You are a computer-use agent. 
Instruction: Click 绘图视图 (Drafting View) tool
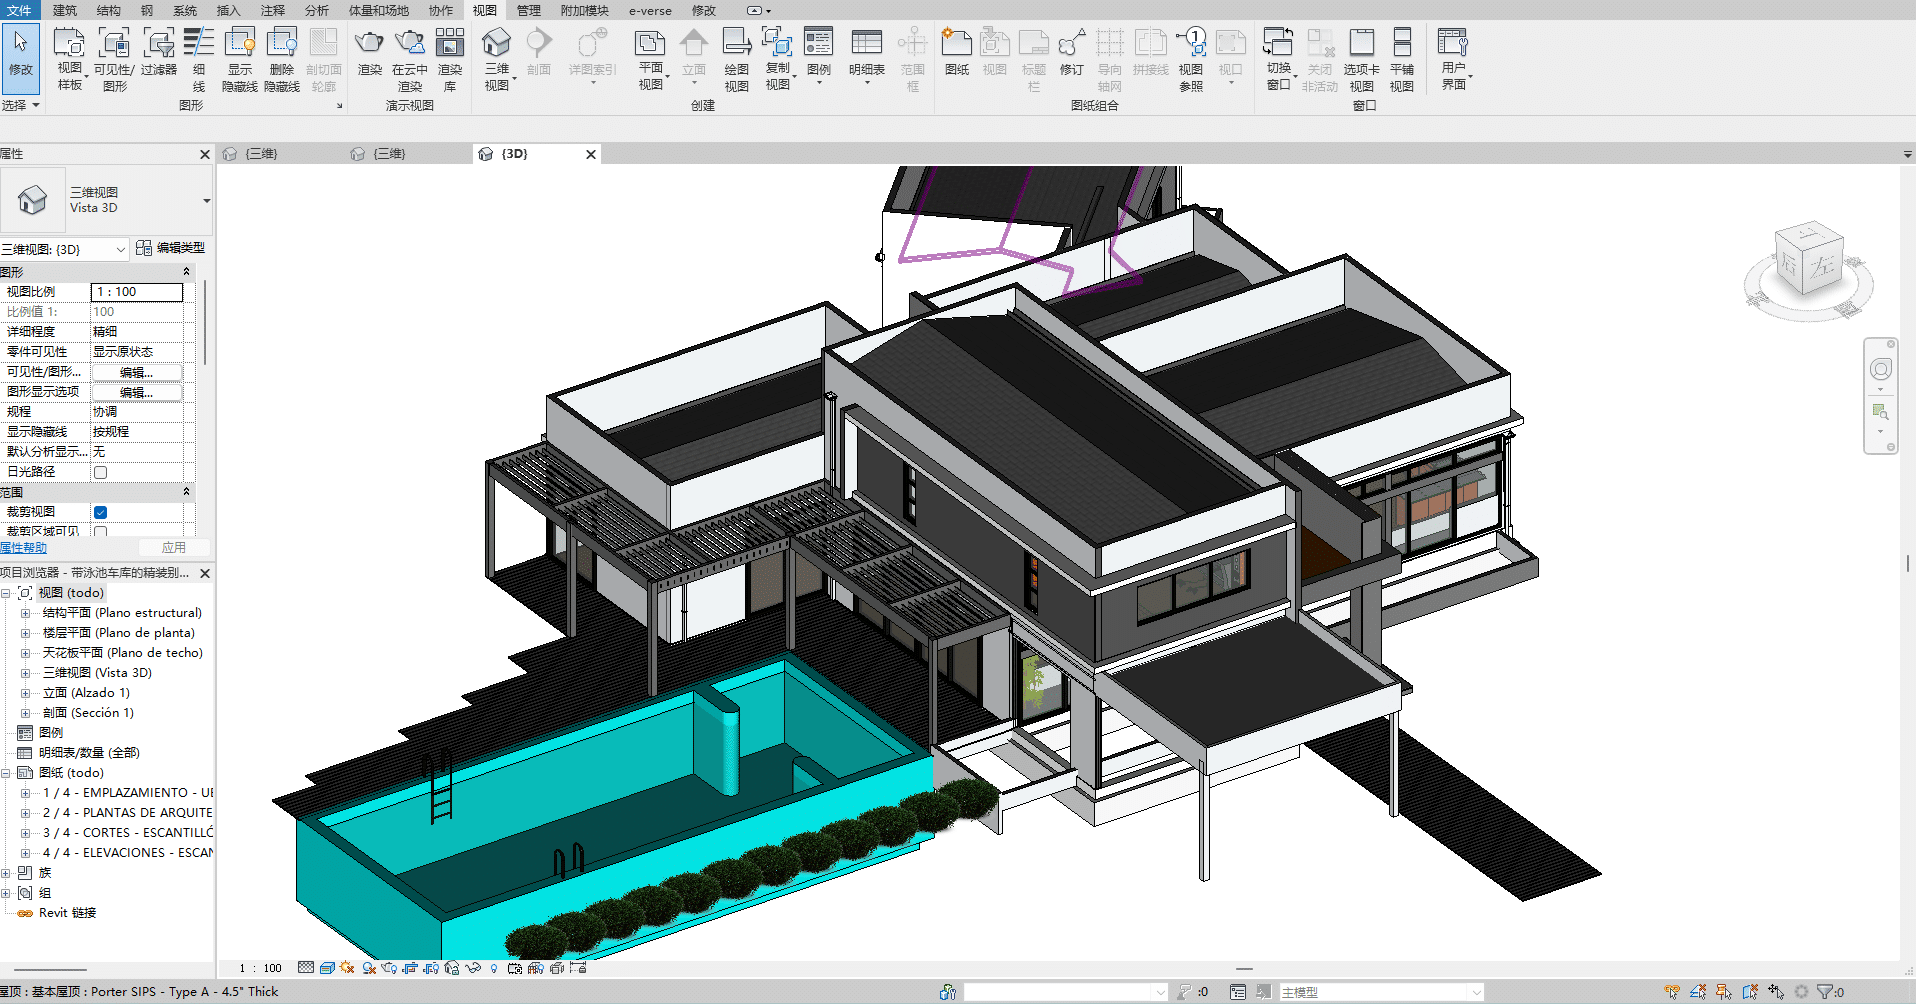(737, 58)
